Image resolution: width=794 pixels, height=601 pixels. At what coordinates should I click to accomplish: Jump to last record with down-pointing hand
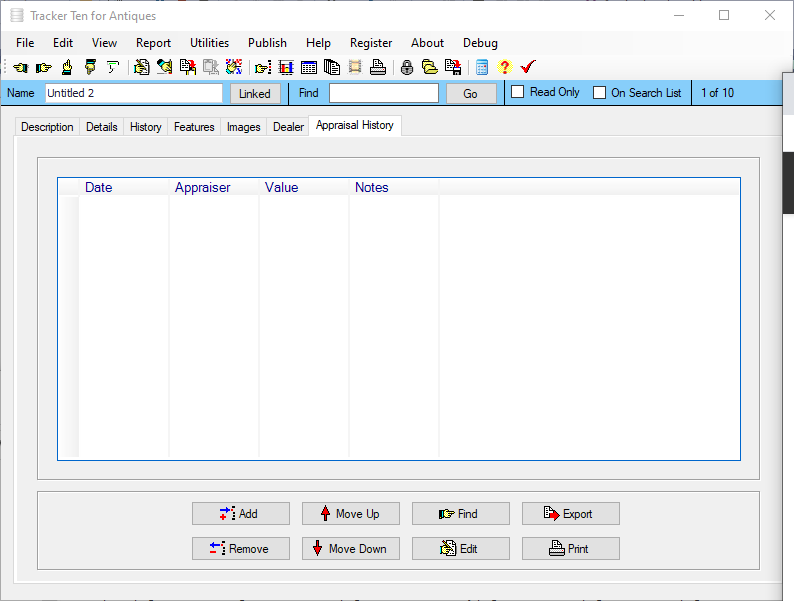[x=90, y=67]
